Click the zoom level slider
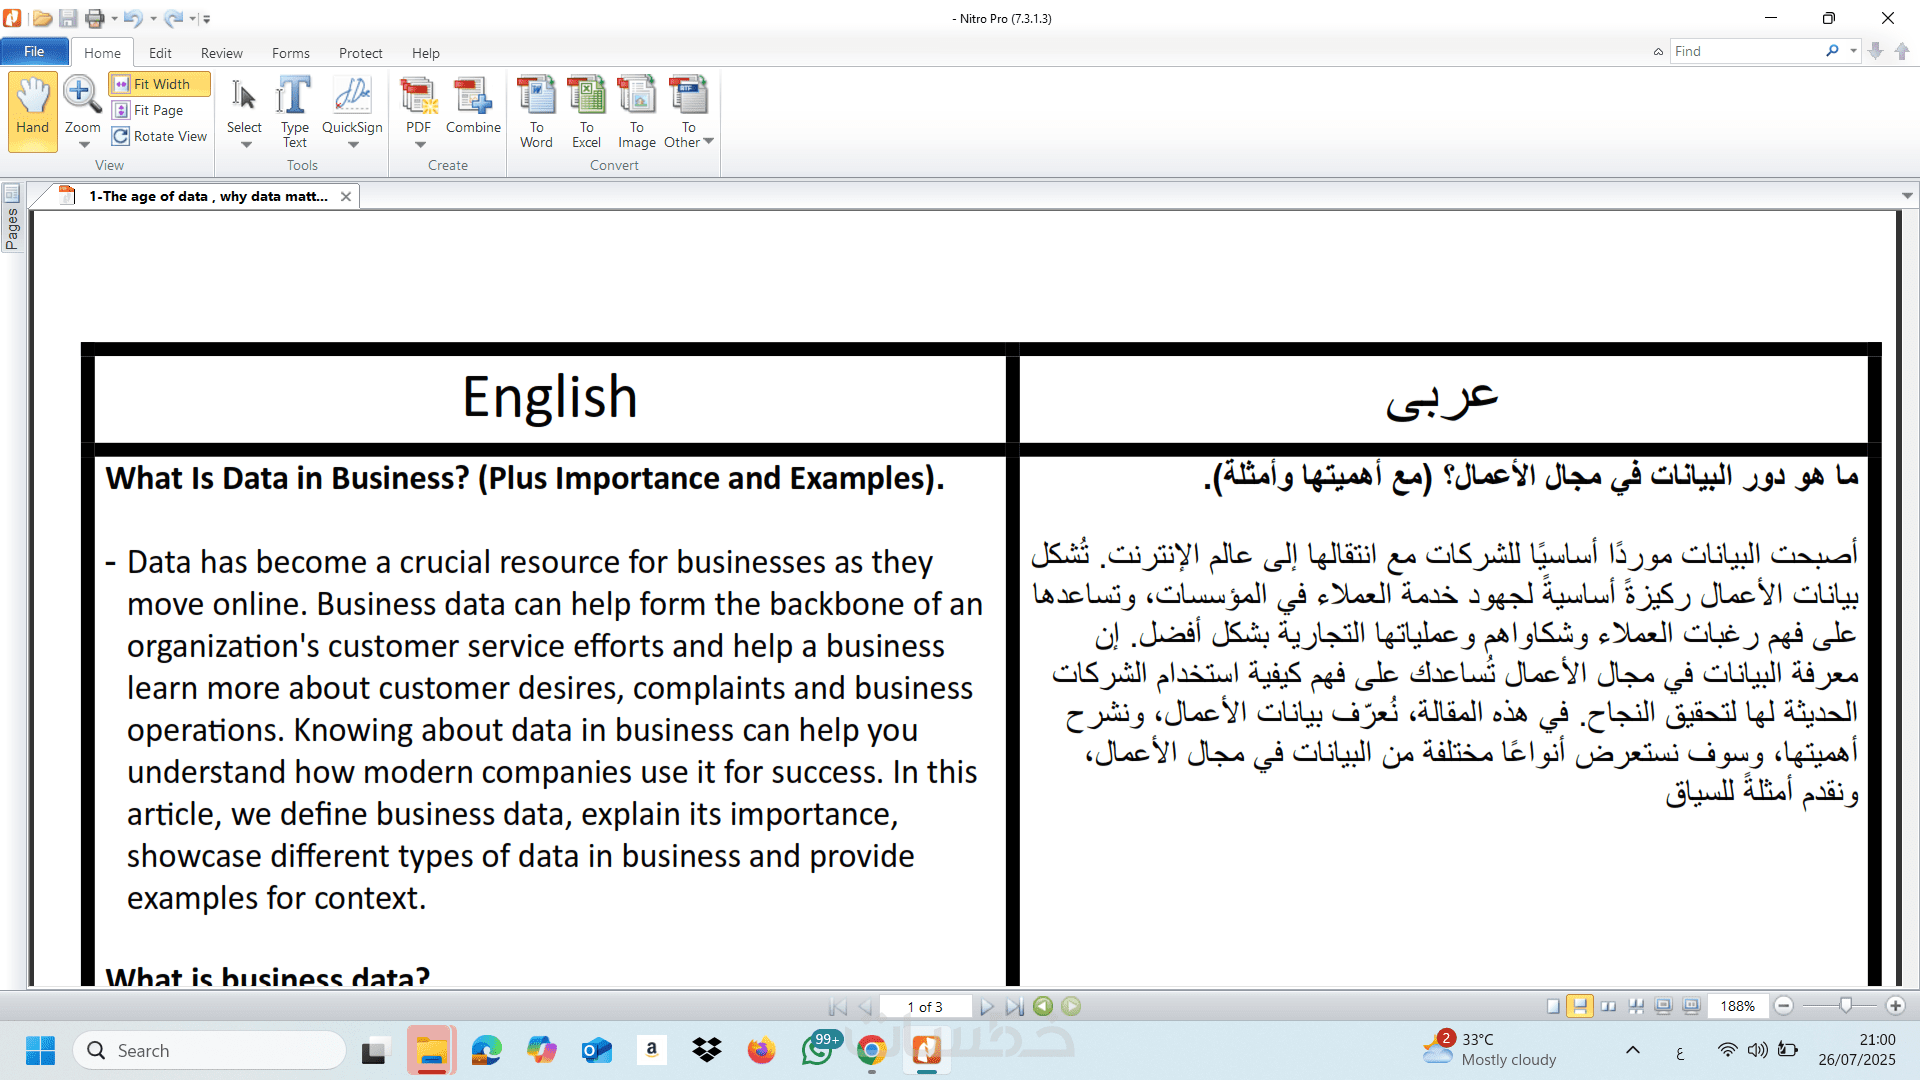Screen dimensions: 1920x1080 (1845, 1006)
